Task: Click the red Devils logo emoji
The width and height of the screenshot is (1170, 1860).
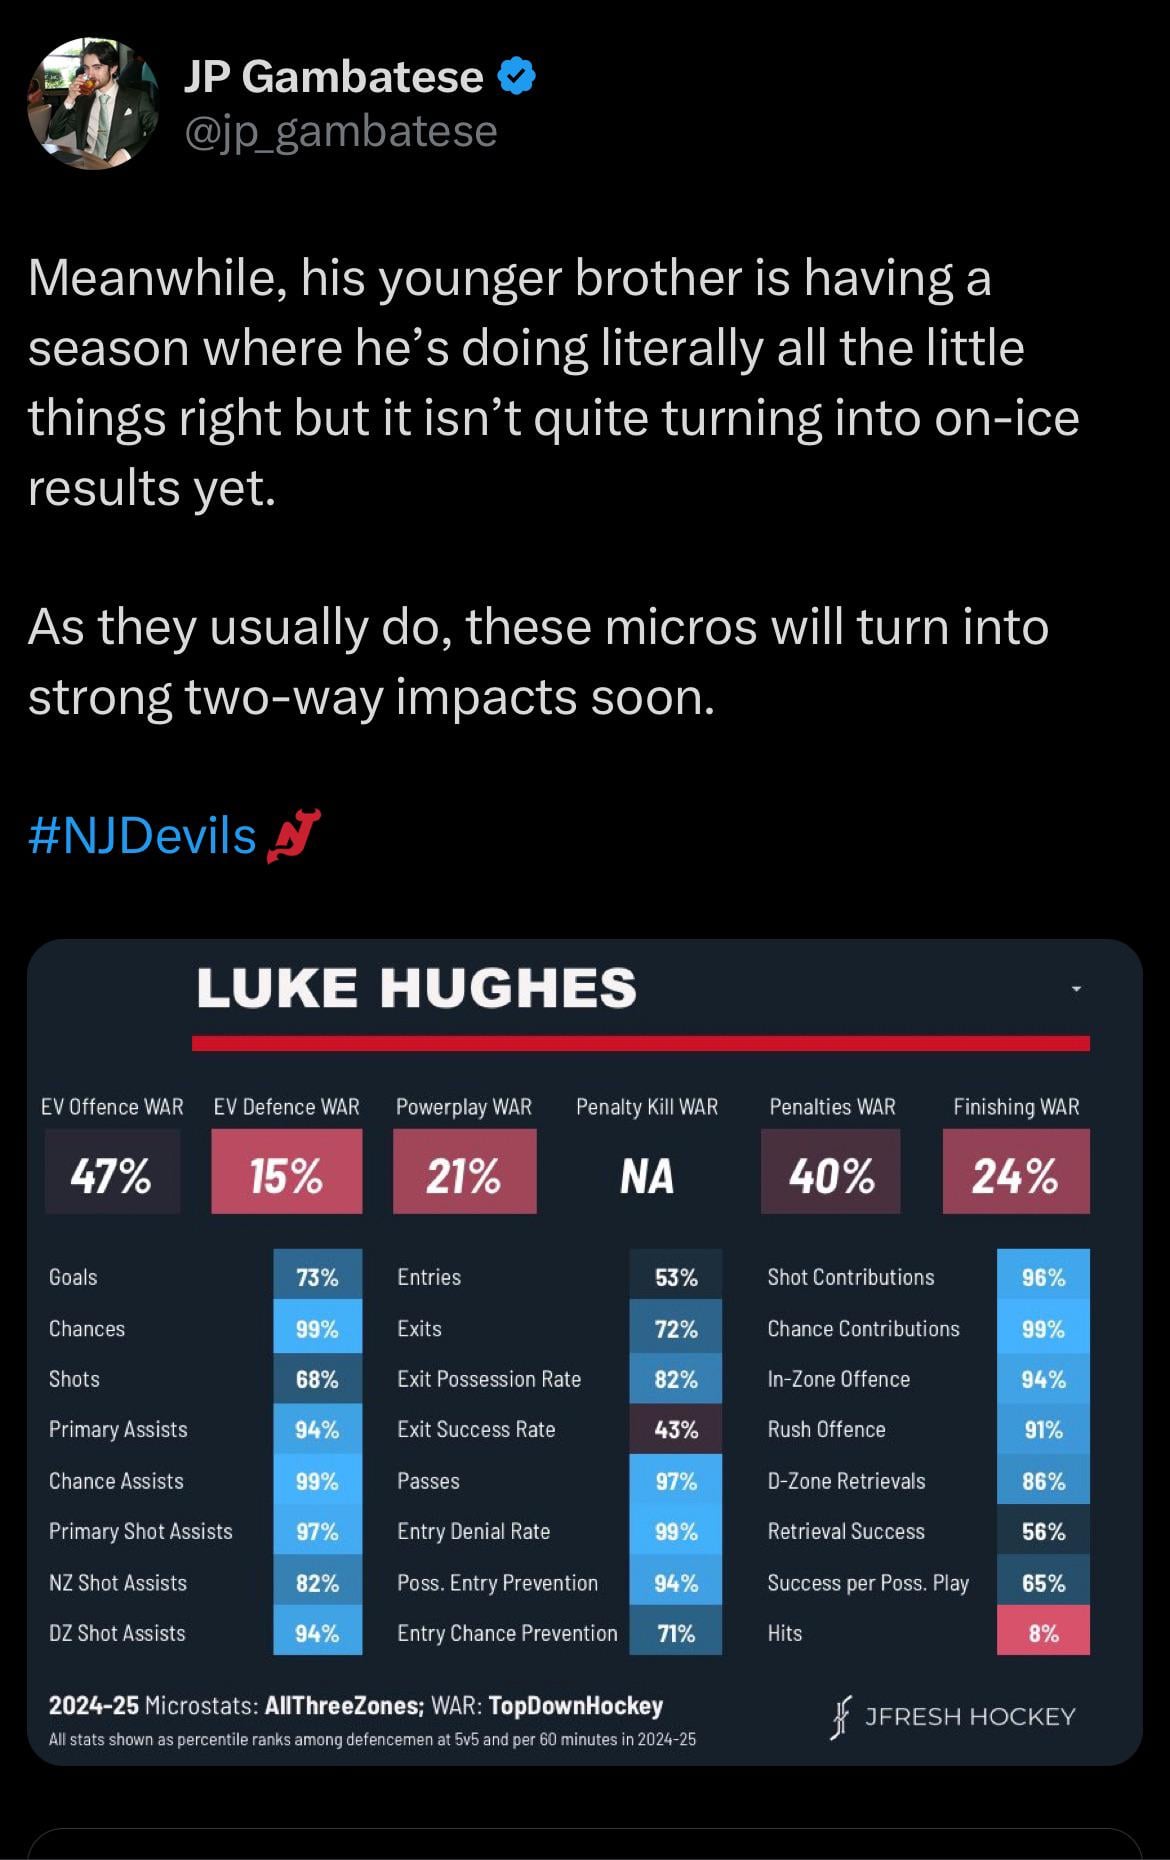Action: 293,836
